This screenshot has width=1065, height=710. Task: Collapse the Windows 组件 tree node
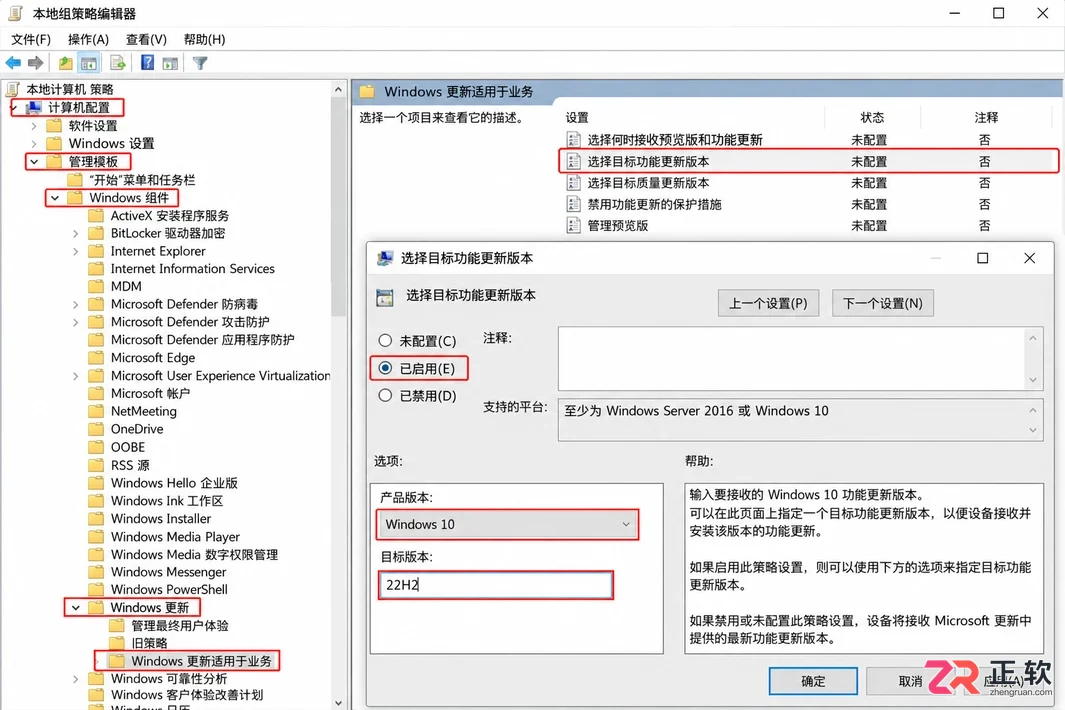(x=55, y=198)
